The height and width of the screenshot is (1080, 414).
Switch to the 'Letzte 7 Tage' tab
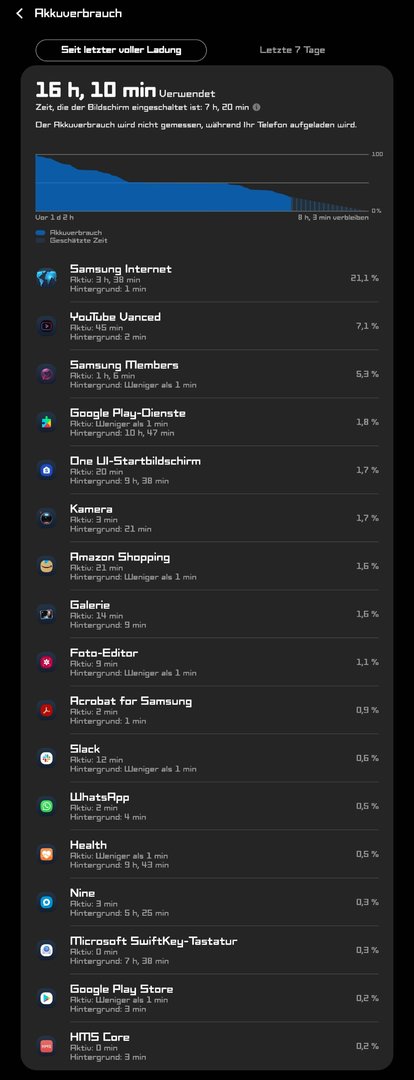click(x=292, y=50)
